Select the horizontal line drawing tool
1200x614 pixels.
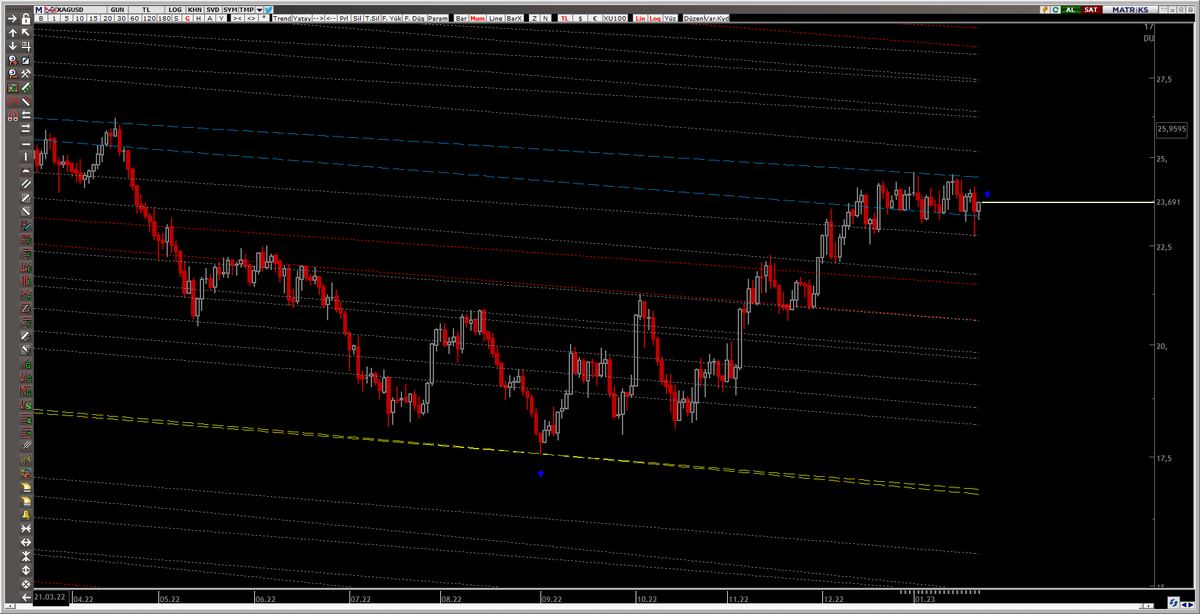pos(26,144)
